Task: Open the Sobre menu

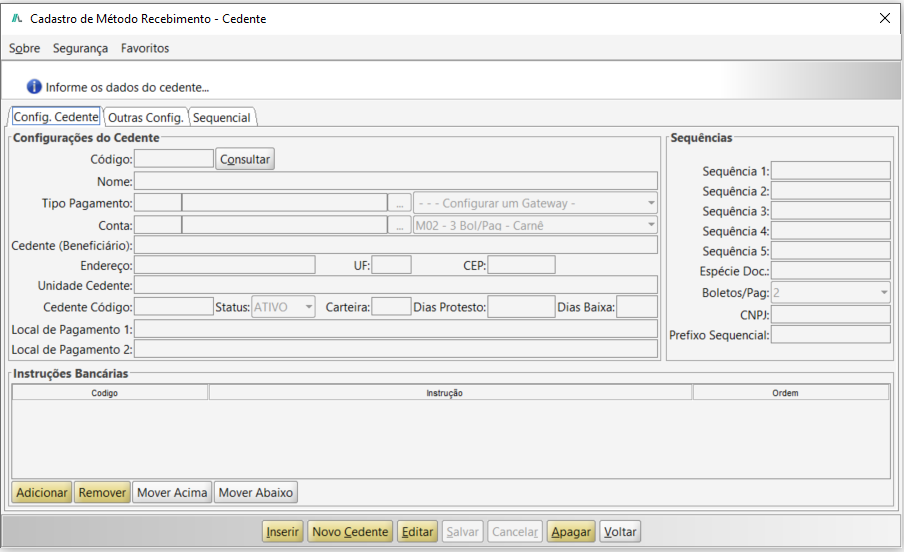Action: point(24,48)
